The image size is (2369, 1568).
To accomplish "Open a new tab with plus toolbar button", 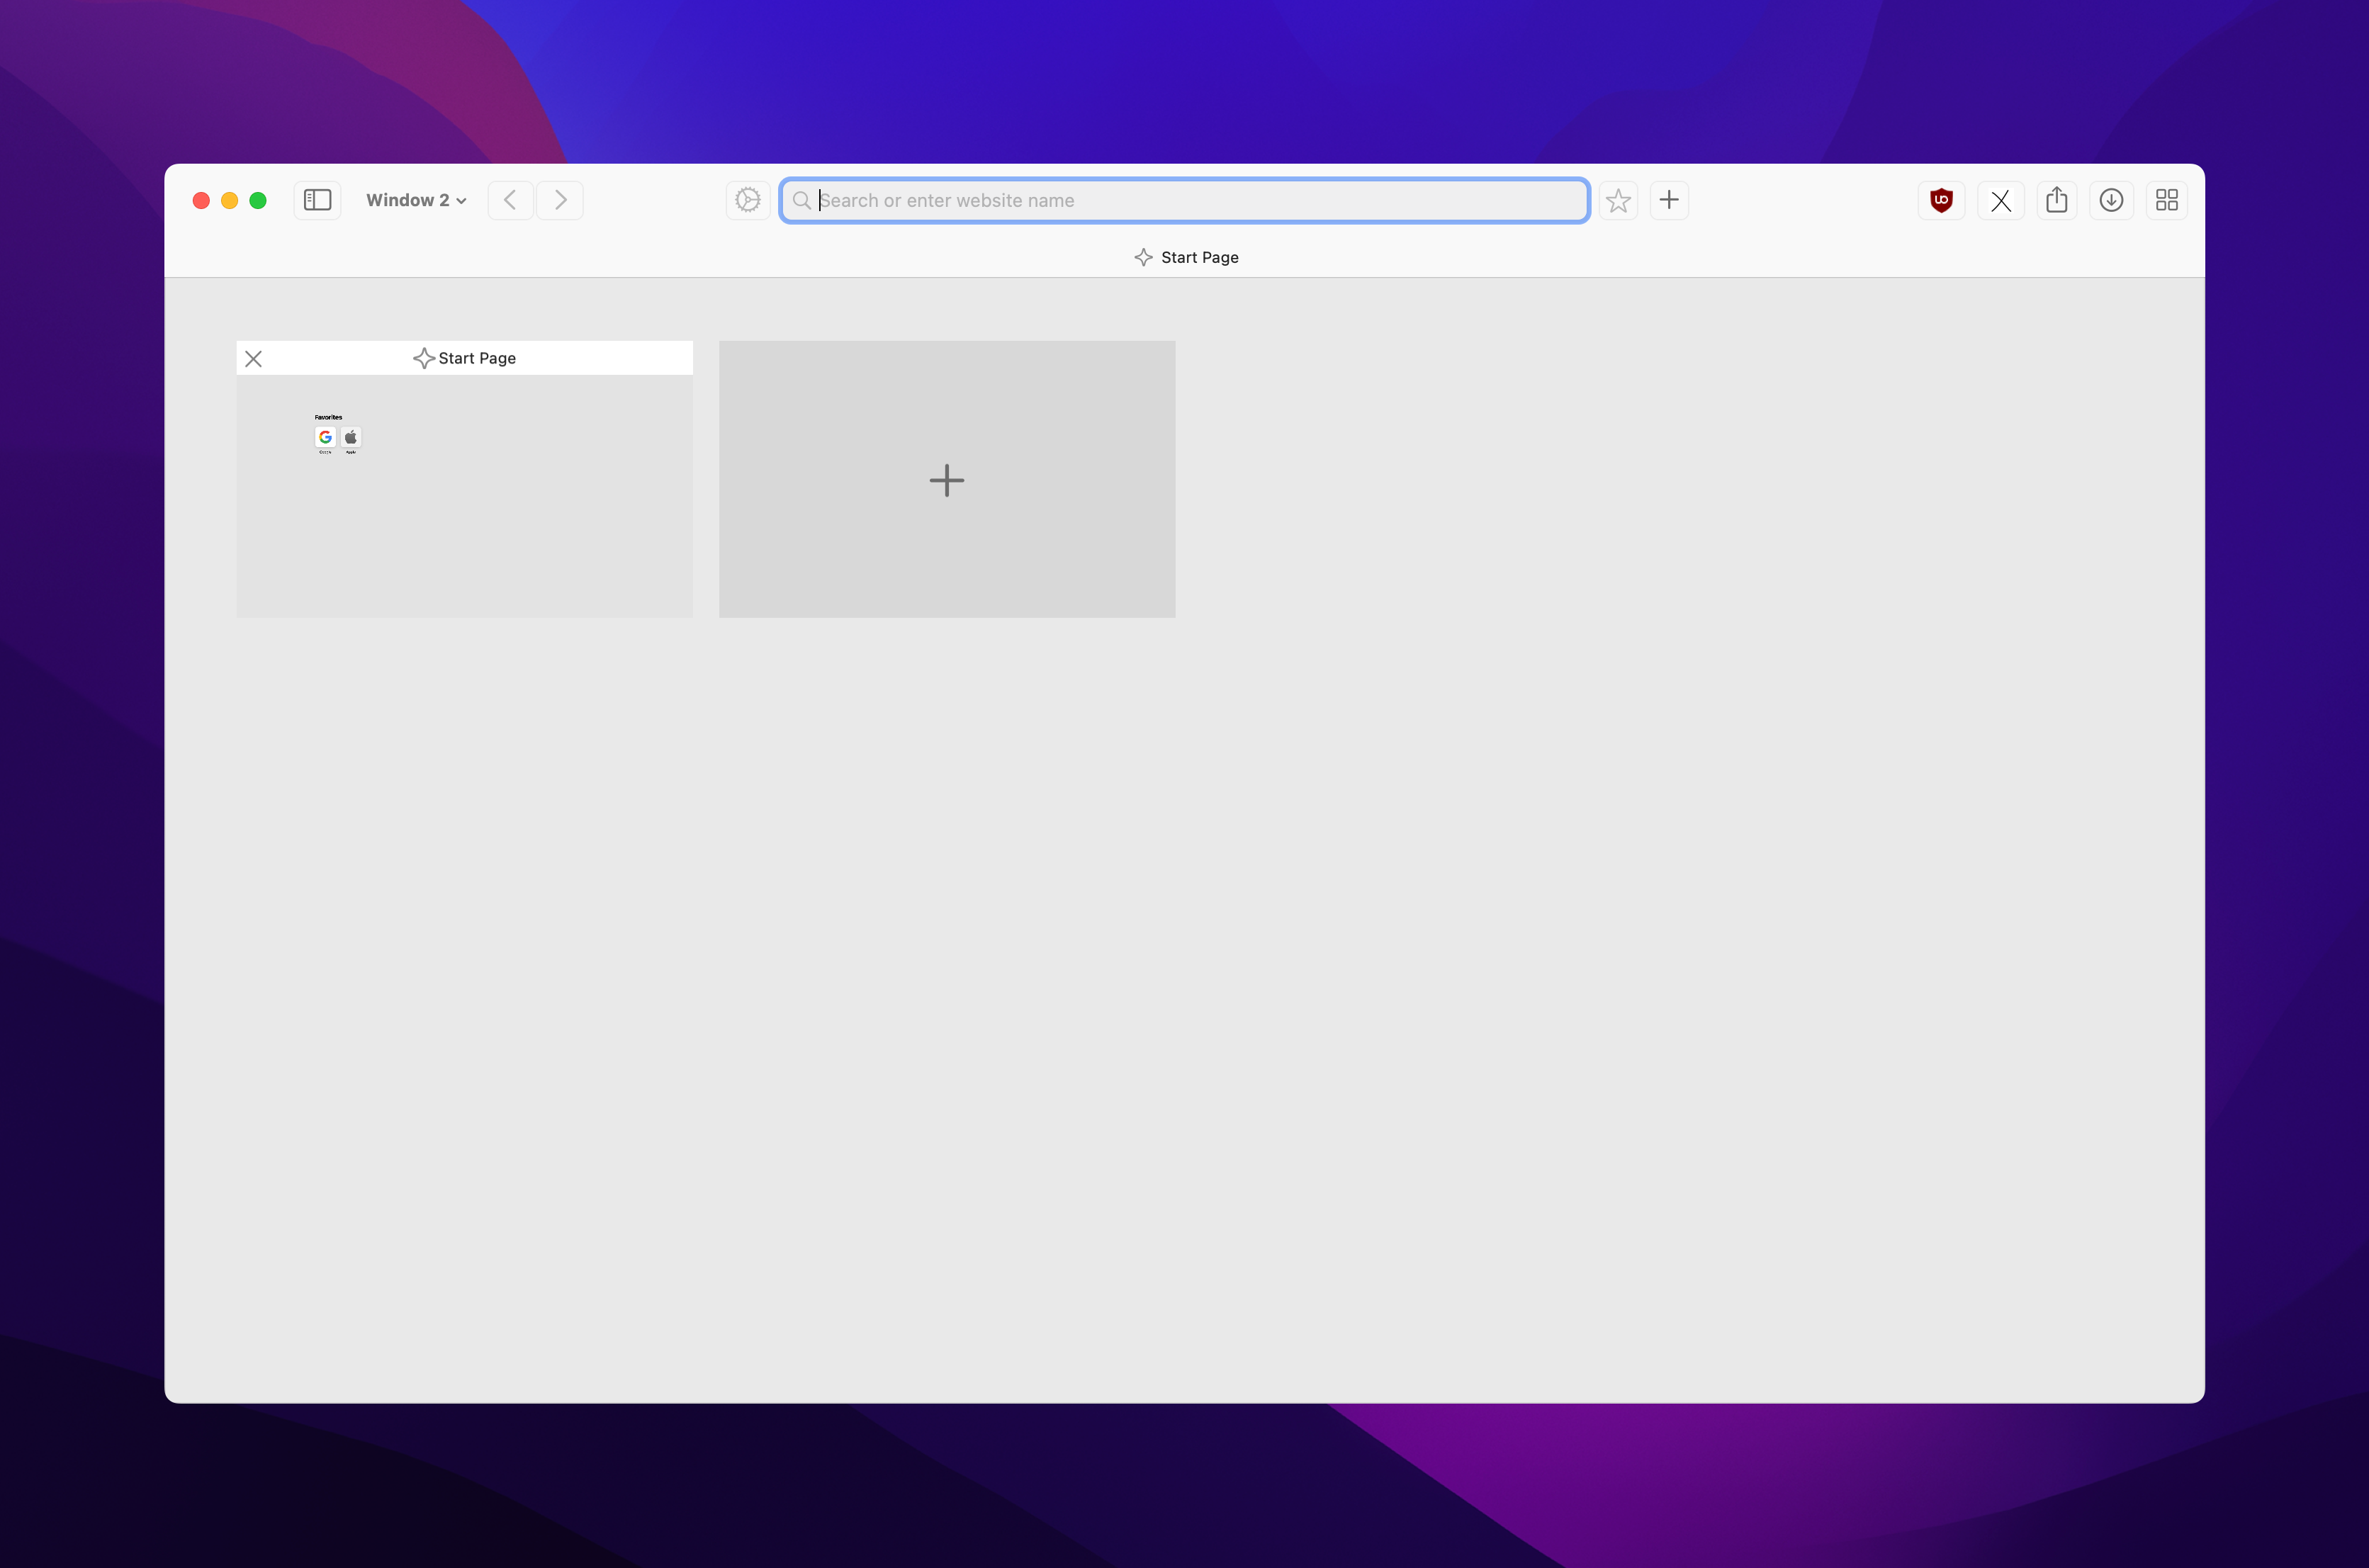I will tap(1668, 200).
